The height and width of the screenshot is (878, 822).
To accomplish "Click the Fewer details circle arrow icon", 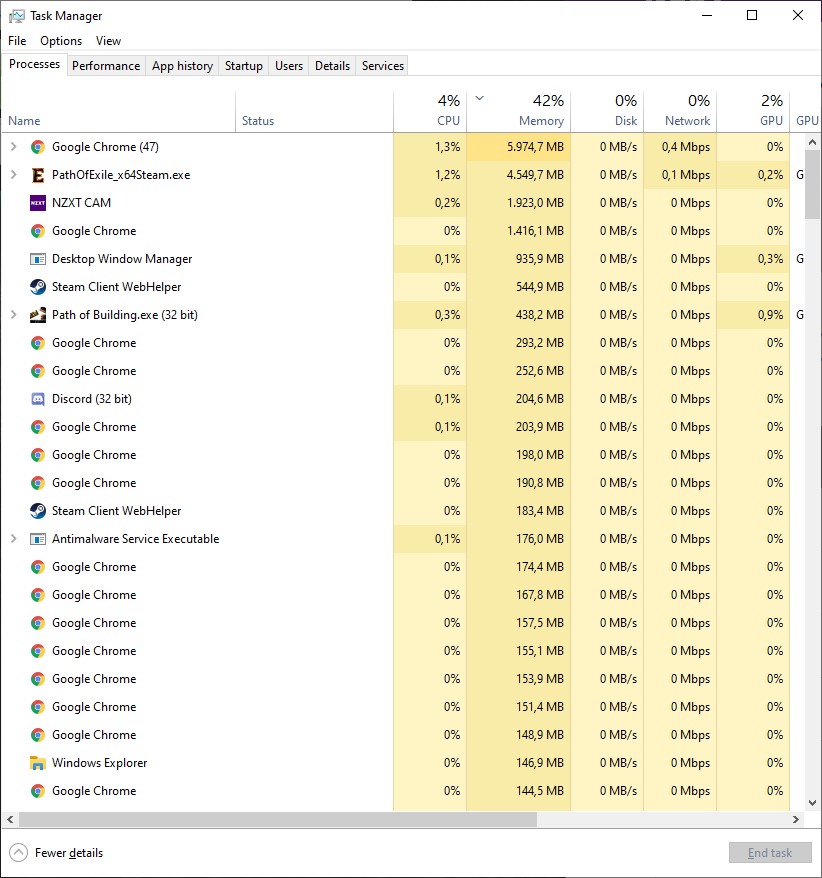I will 18,853.
